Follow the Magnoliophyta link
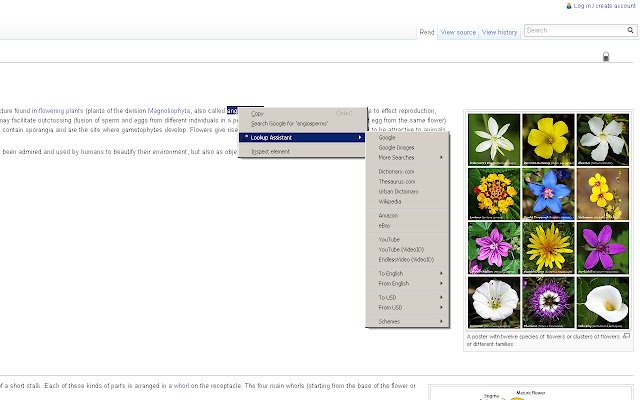Viewport: 640px width, 400px height. coord(169,111)
